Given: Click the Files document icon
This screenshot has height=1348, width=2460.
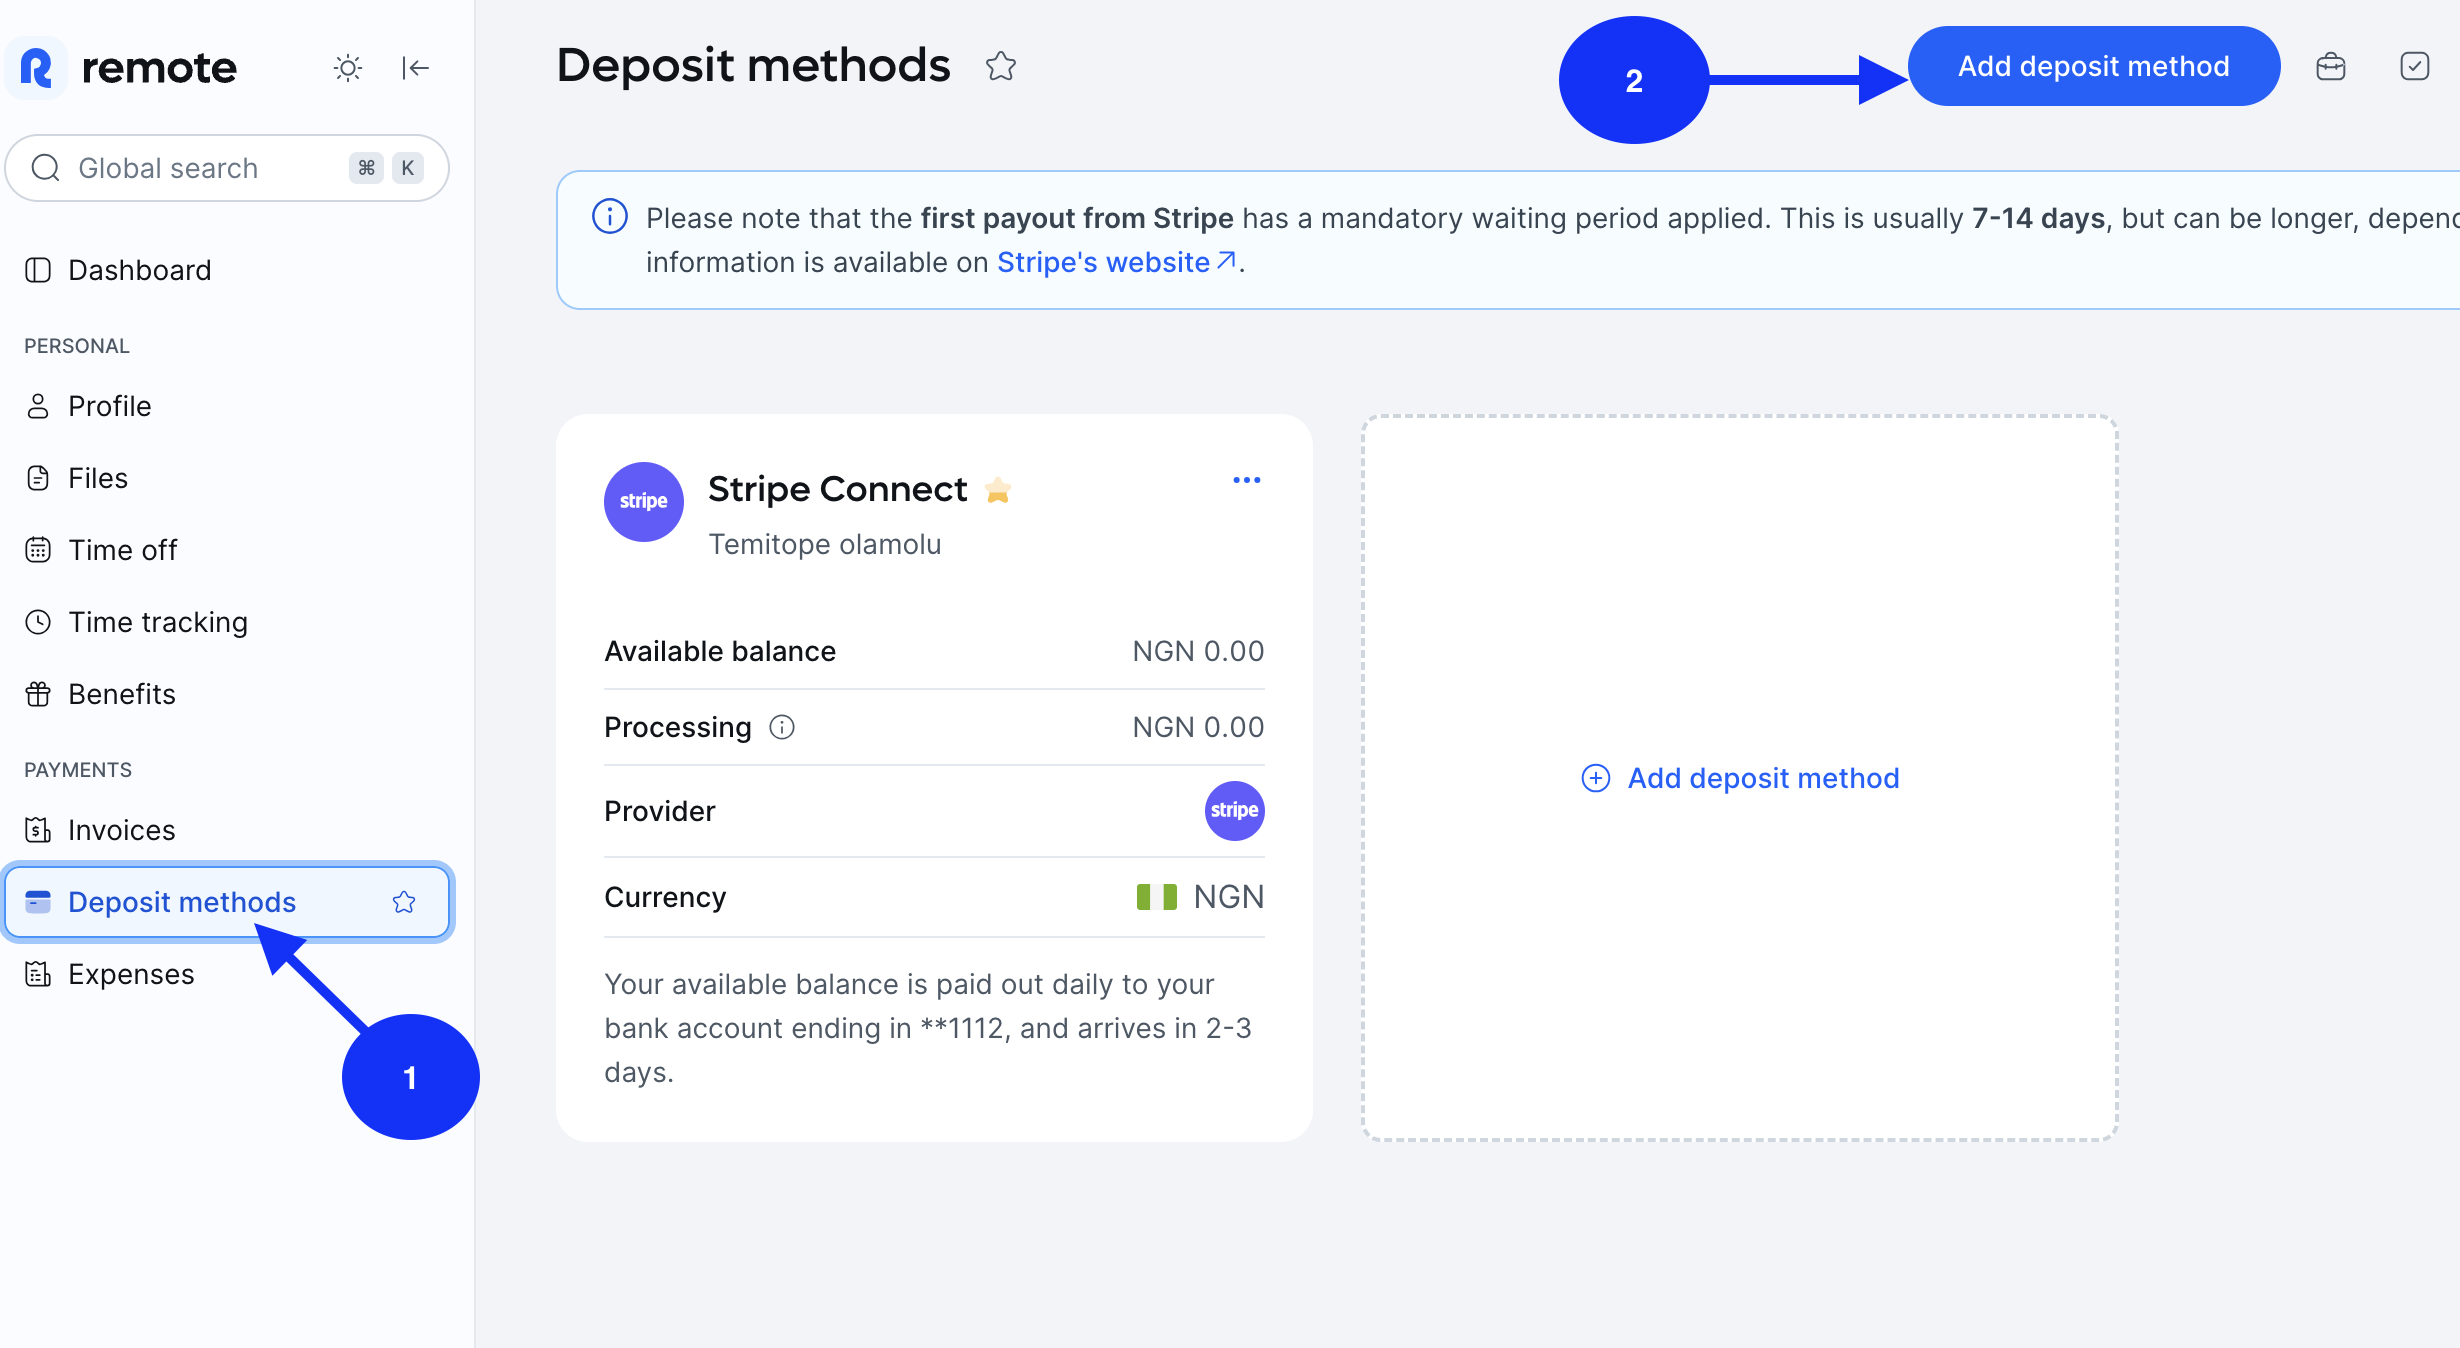Looking at the screenshot, I should [38, 478].
